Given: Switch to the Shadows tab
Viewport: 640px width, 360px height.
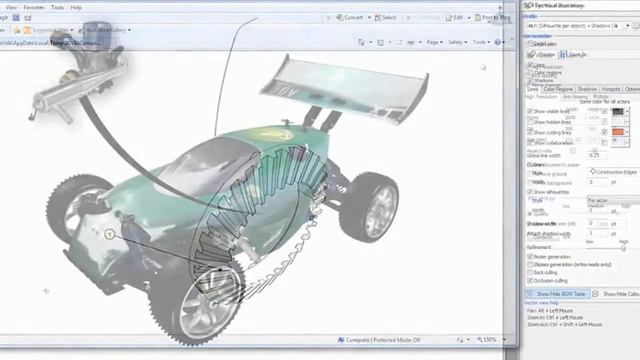Looking at the screenshot, I should pos(587,89).
